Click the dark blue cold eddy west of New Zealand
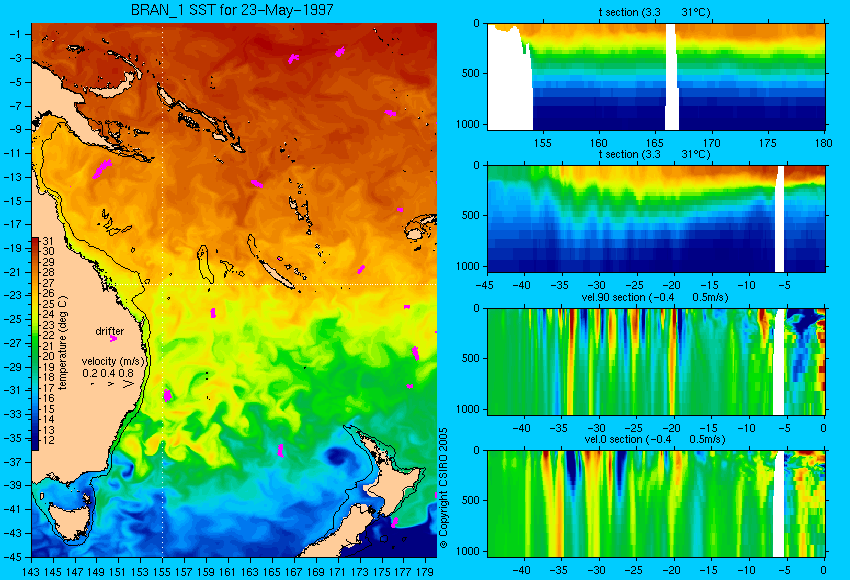Image resolution: width=850 pixels, height=580 pixels. coord(337,457)
